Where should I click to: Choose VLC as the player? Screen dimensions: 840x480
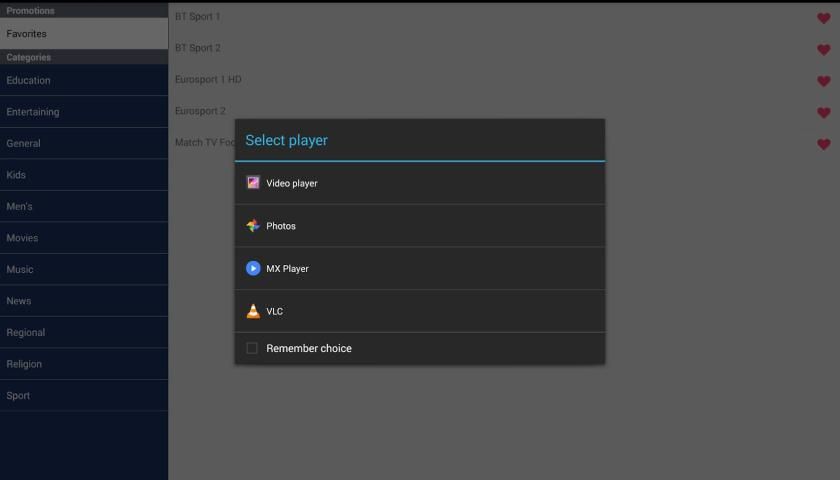pos(420,311)
